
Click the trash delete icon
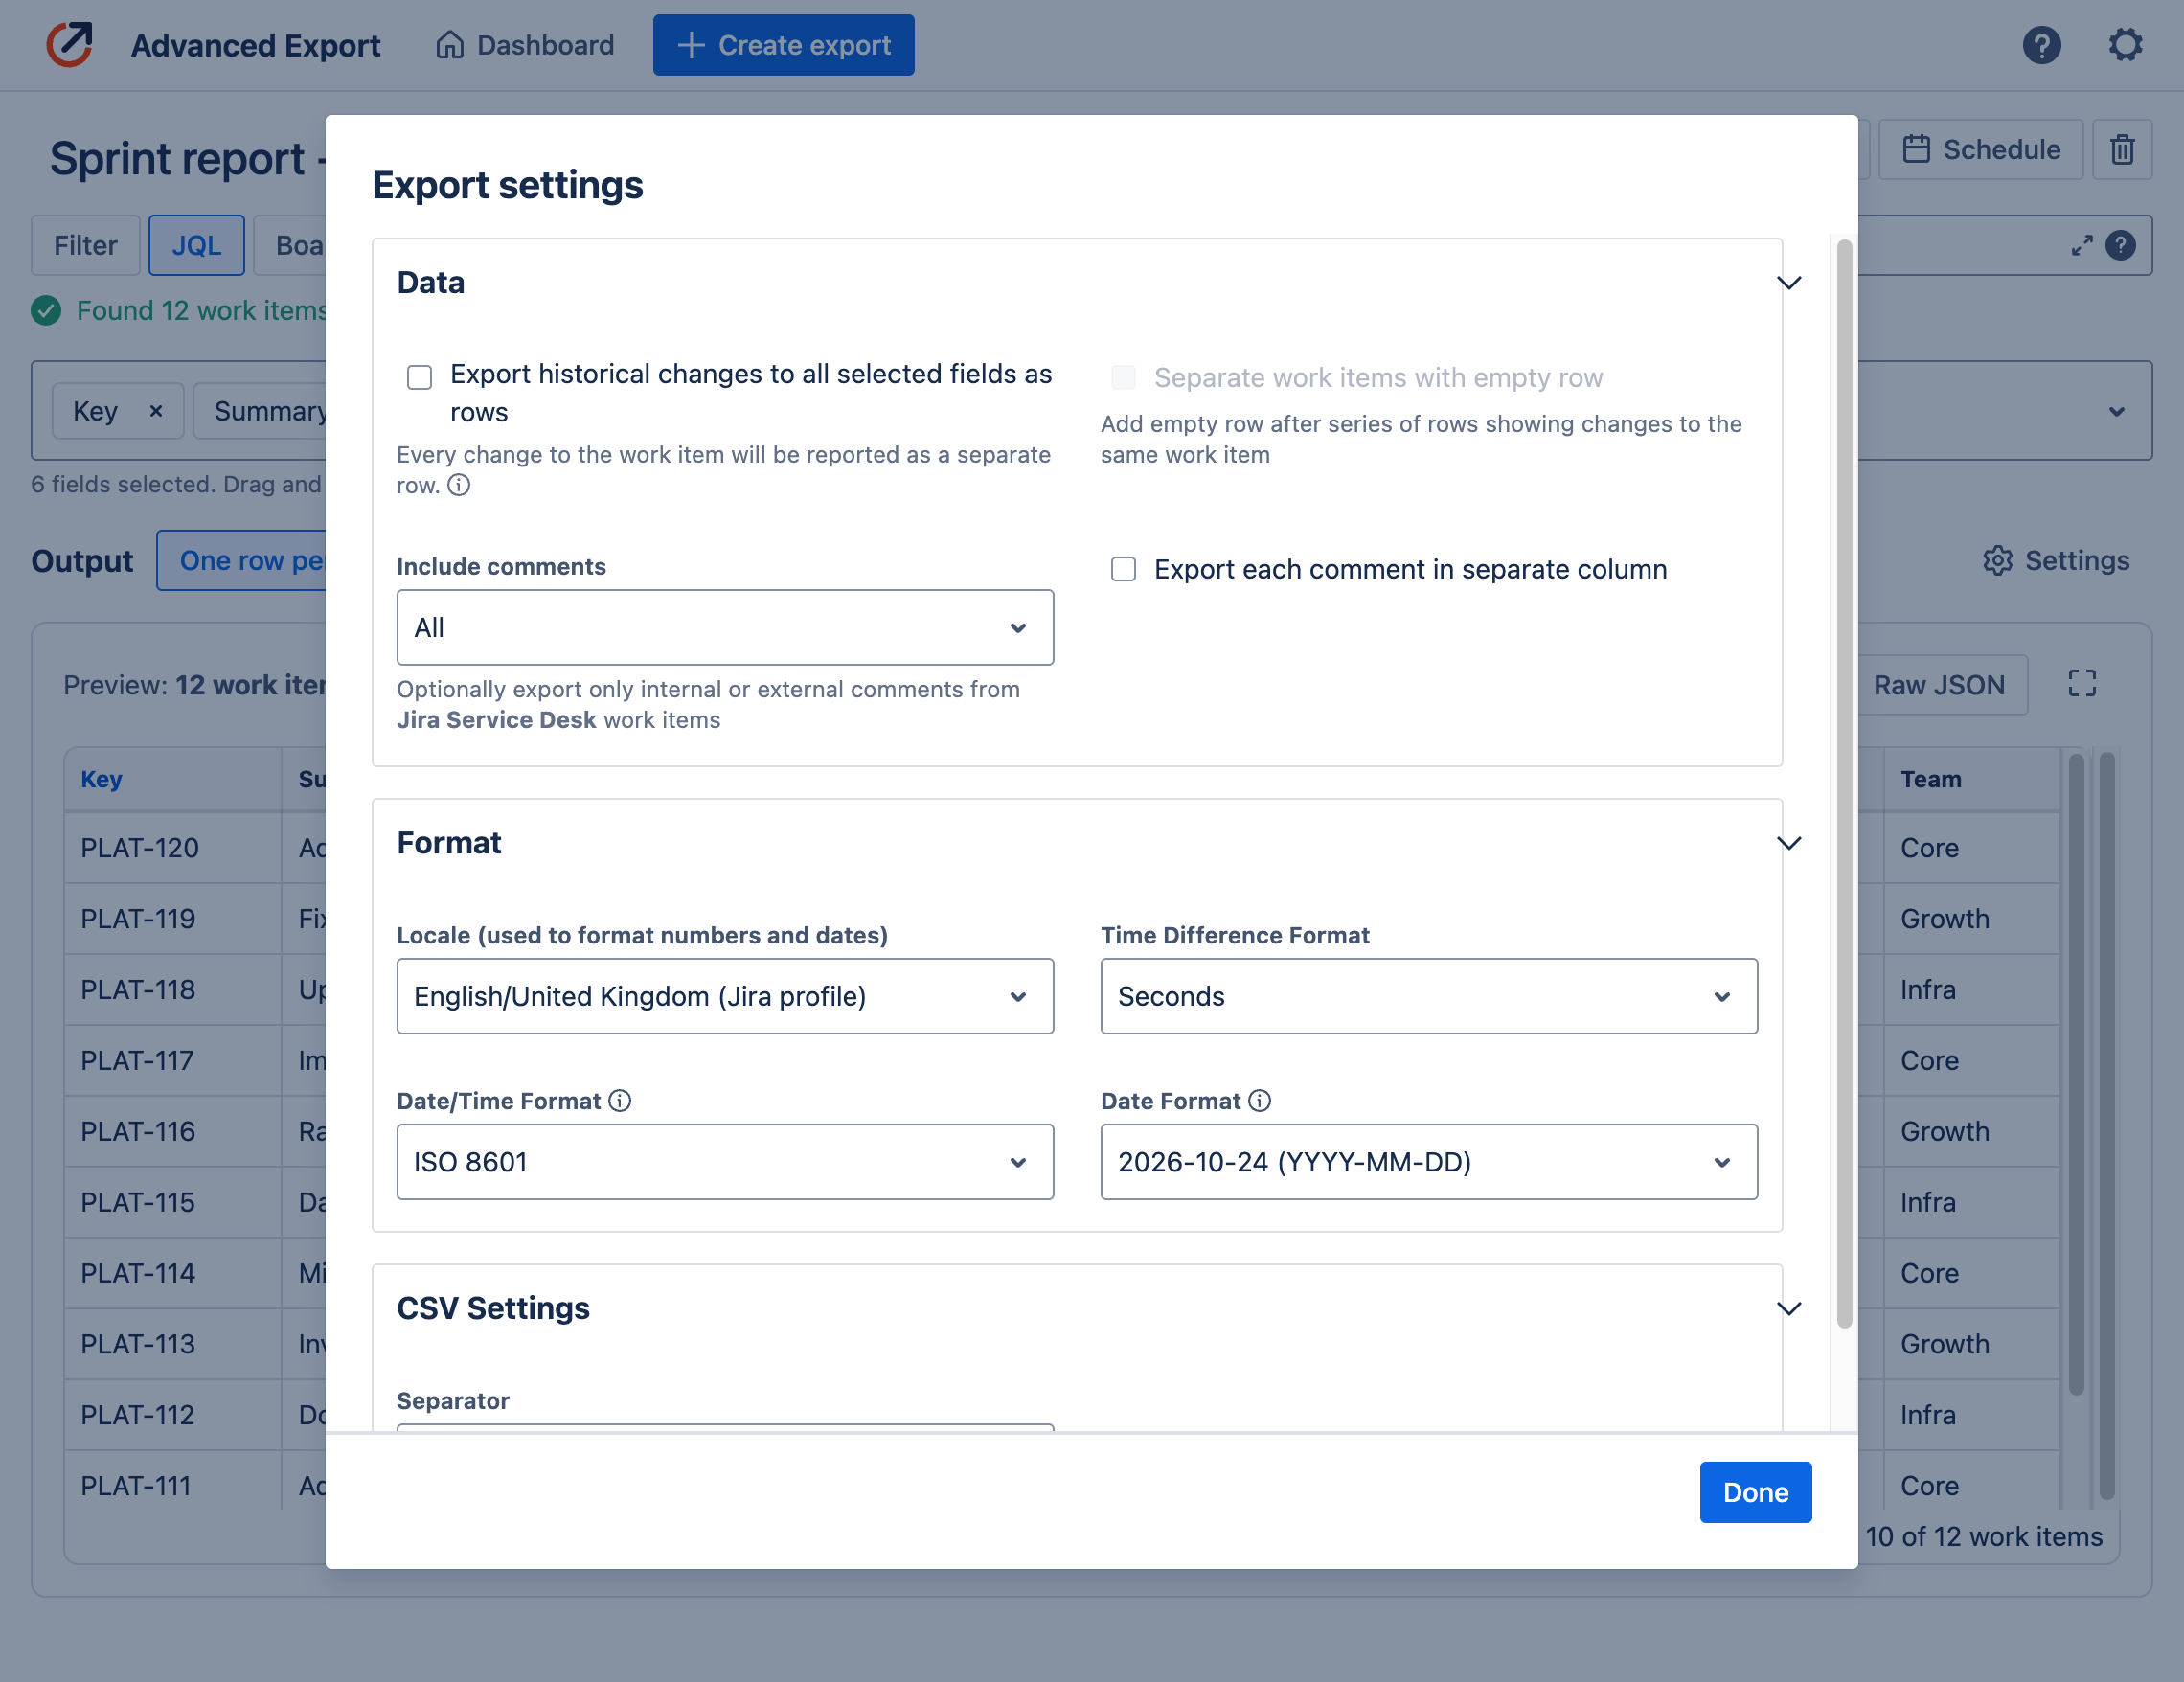pos(2122,150)
